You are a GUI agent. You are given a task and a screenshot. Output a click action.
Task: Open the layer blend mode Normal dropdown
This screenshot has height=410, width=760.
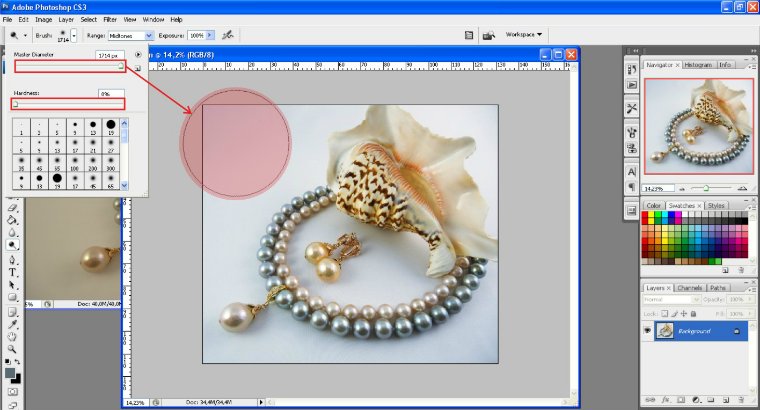tap(672, 300)
